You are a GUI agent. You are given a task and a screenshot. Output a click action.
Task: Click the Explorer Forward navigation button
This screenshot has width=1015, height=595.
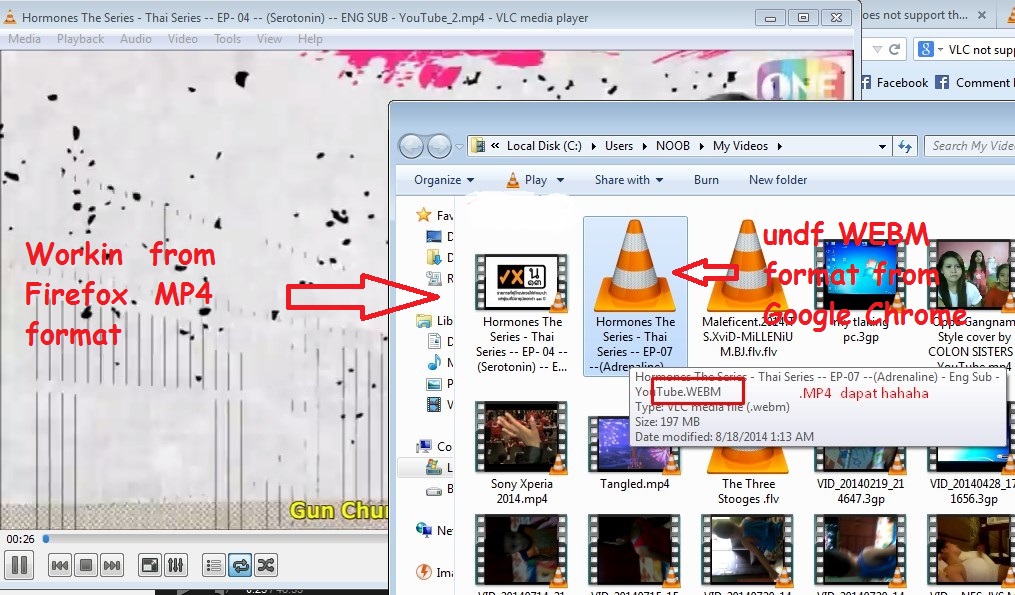[439, 146]
